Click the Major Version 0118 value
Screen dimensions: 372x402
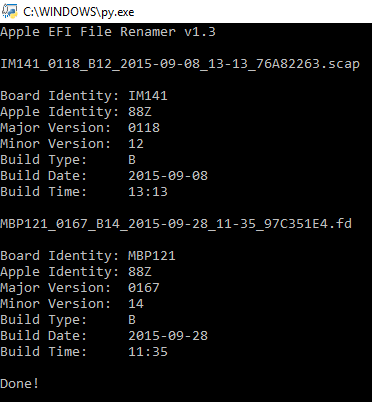pyautogui.click(x=144, y=128)
